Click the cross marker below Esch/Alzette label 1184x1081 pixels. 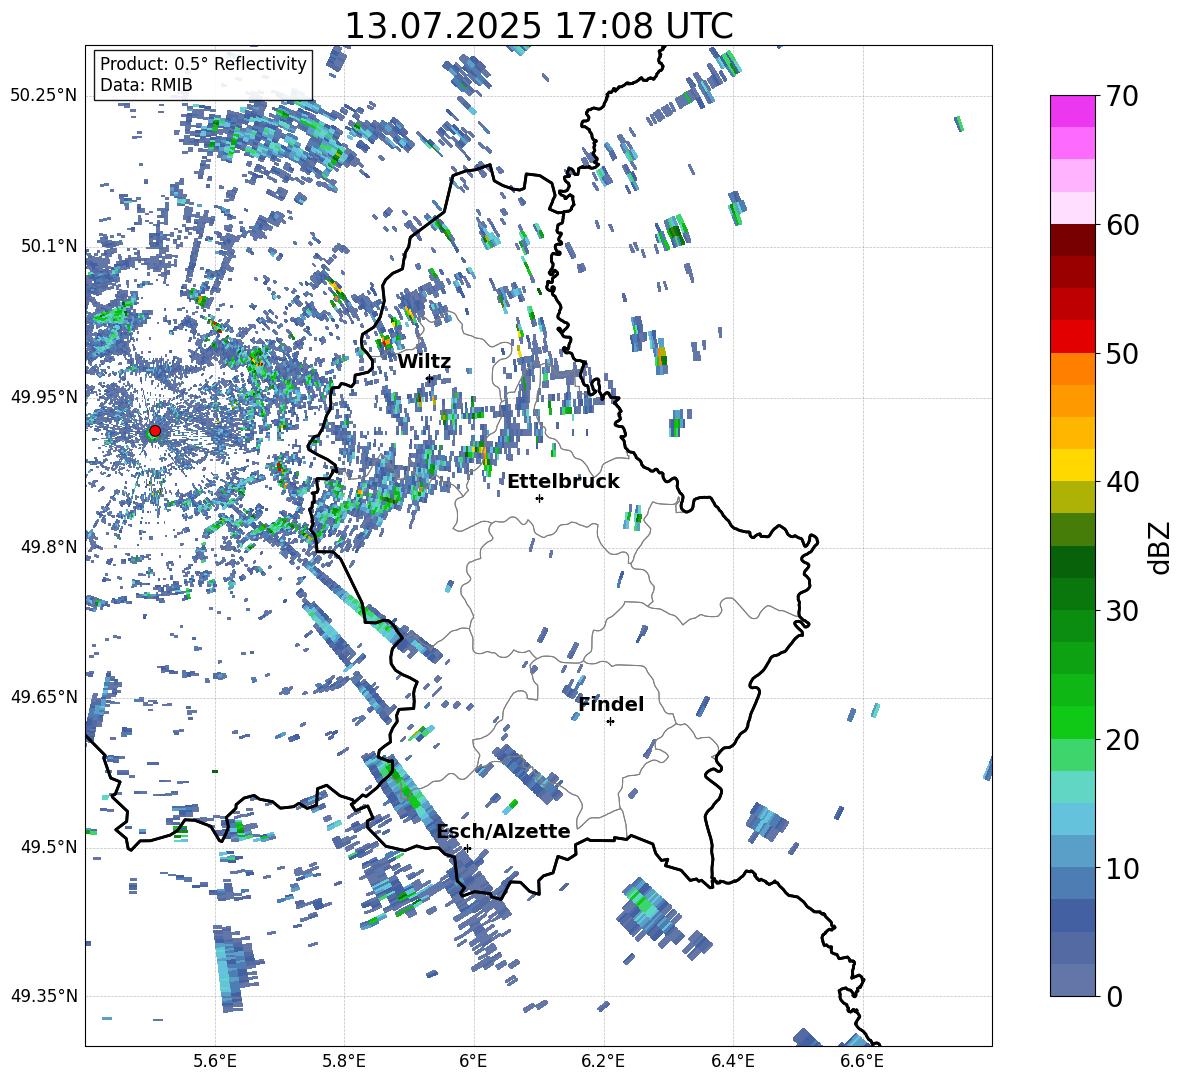tap(467, 848)
